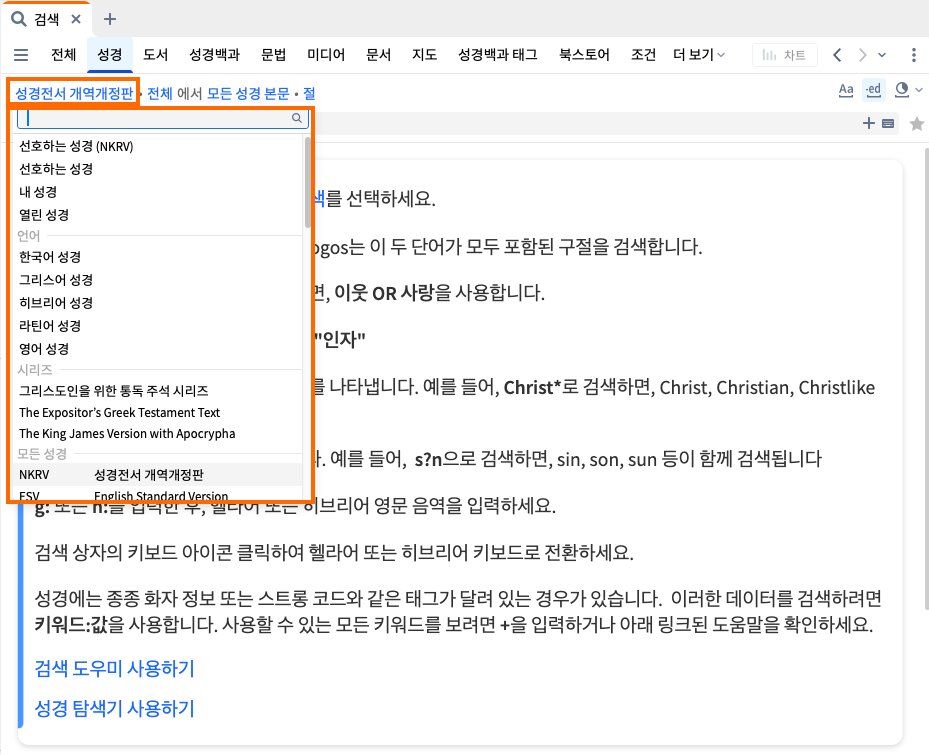Open the hamburger panel menu
Viewport: 929px width, 755px height.
[x=21, y=55]
